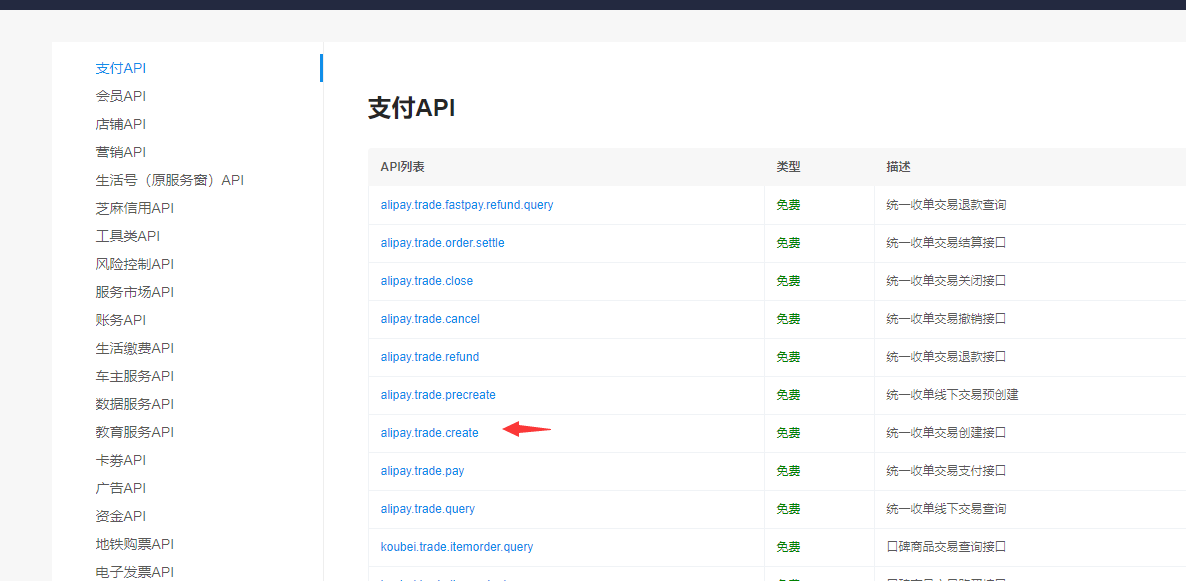Click 免费 in alipay.trade.query row
Screen dimensions: 1186x581
(x=788, y=508)
